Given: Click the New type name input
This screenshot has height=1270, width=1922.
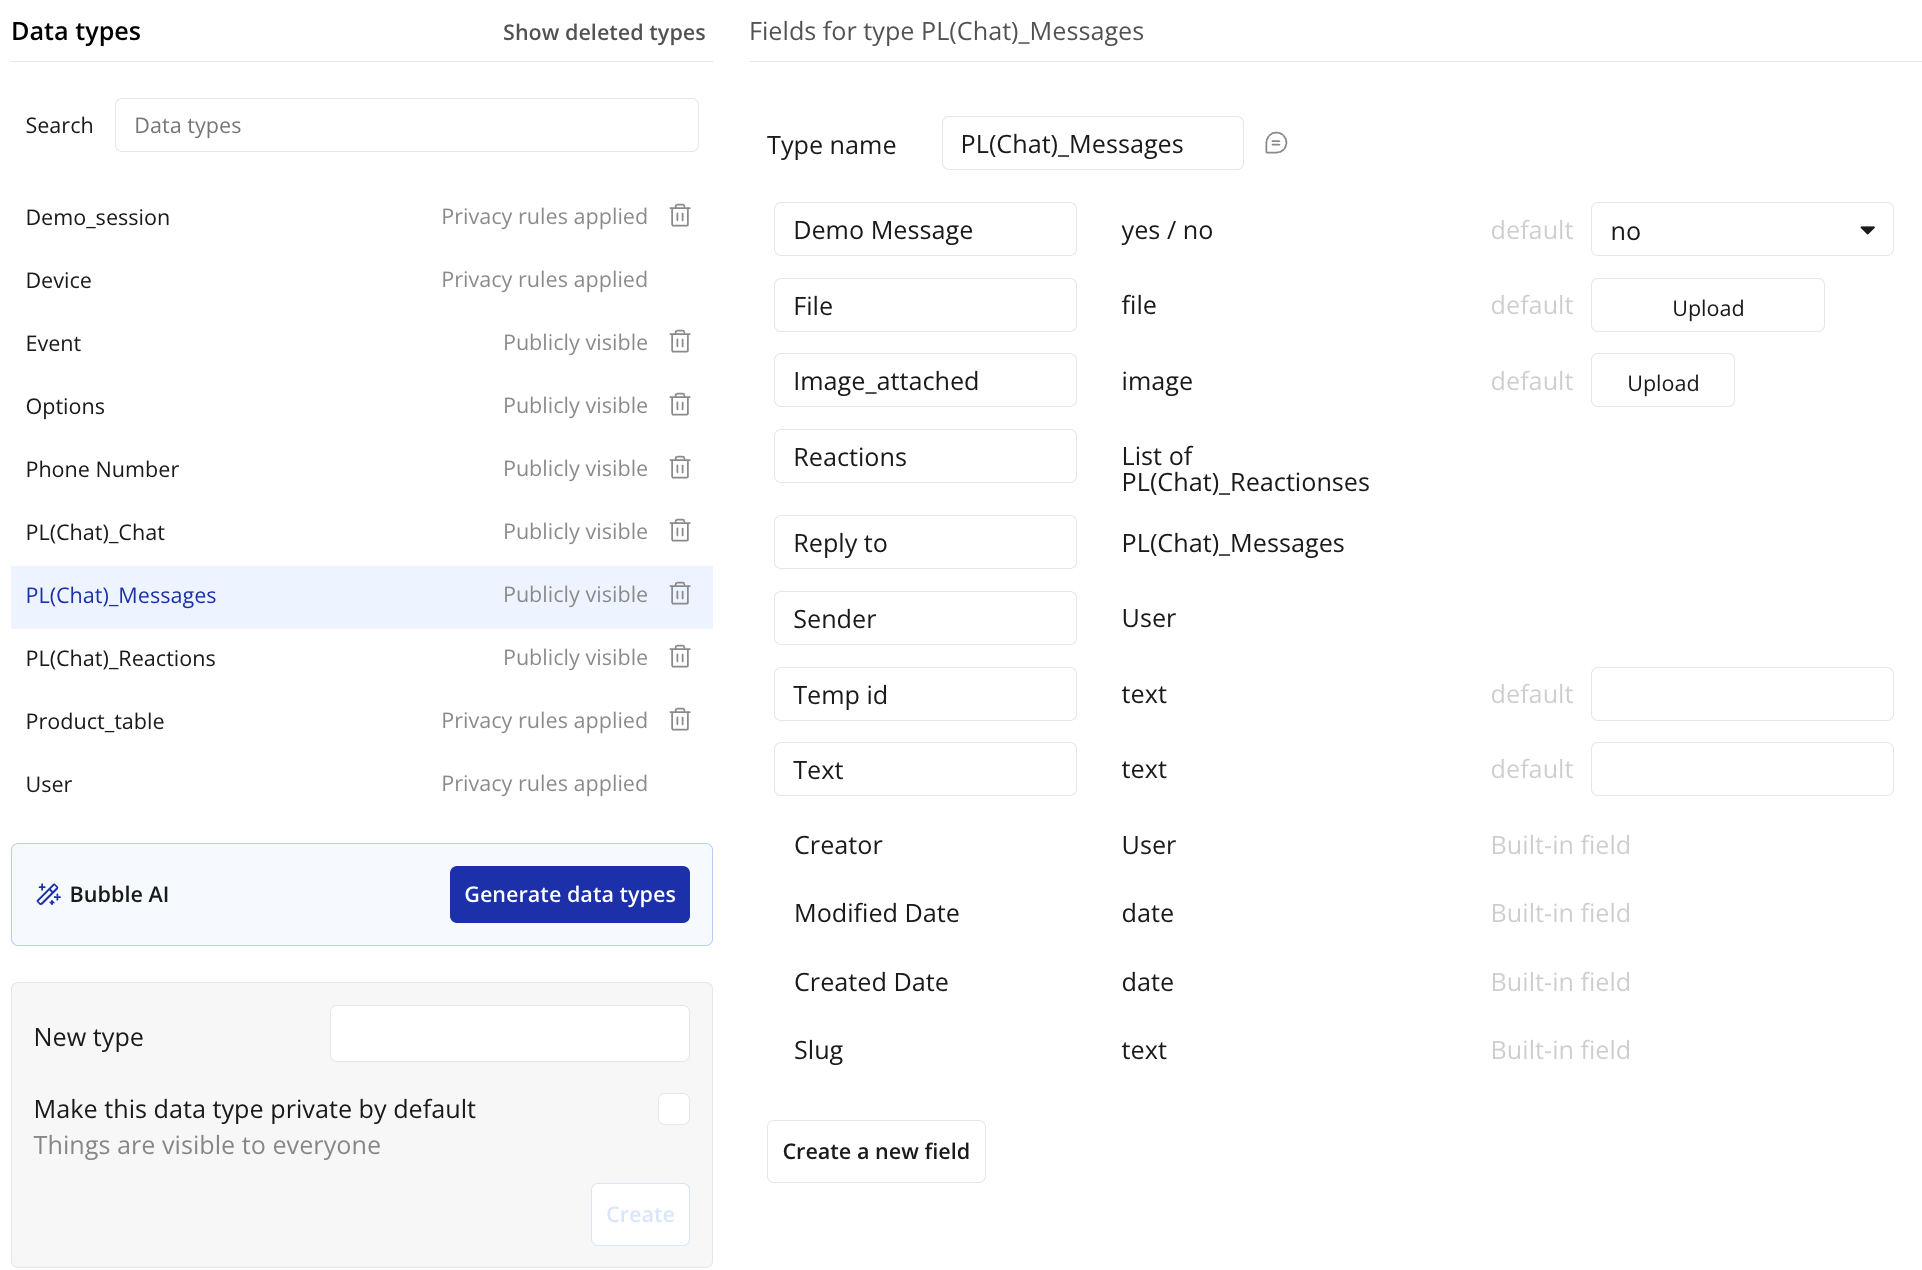Looking at the screenshot, I should point(509,1034).
